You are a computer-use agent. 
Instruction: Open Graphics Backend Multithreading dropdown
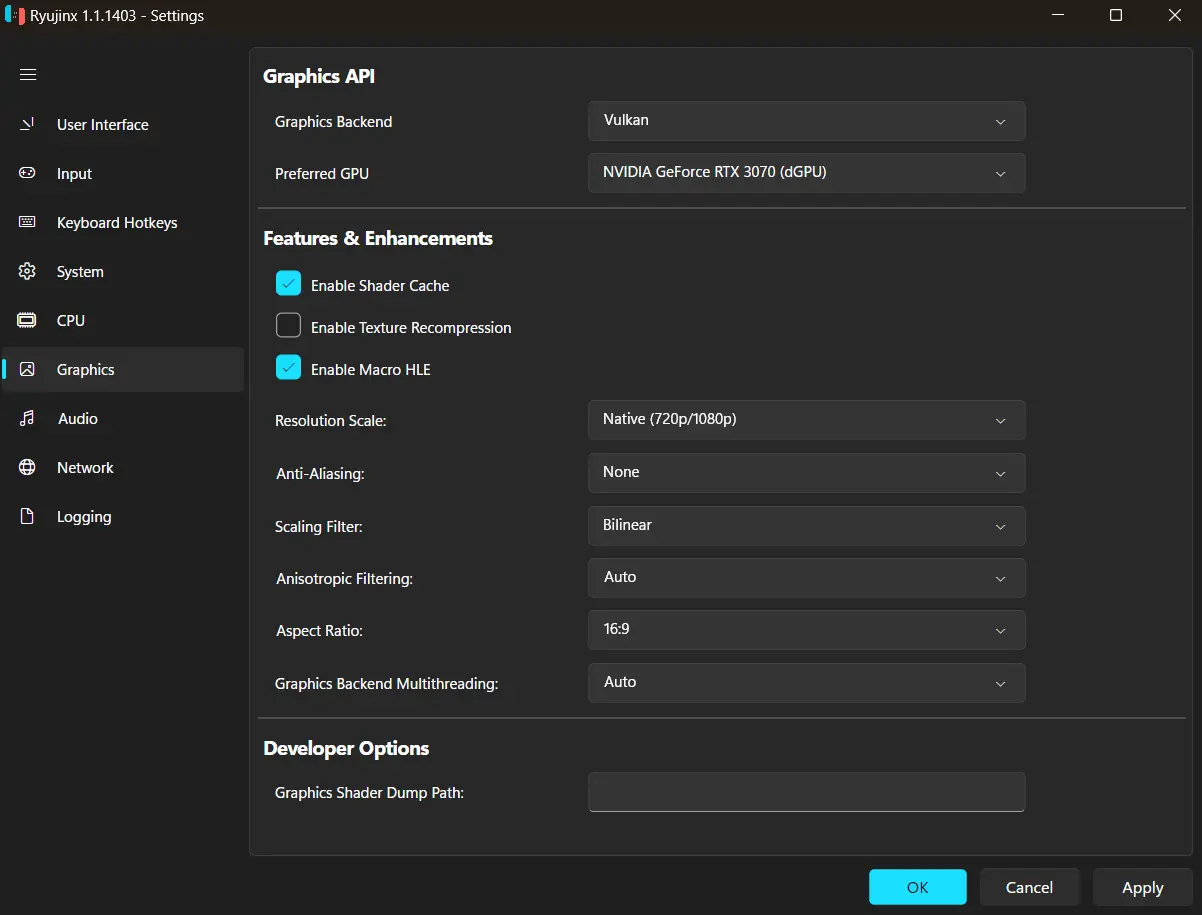point(807,683)
